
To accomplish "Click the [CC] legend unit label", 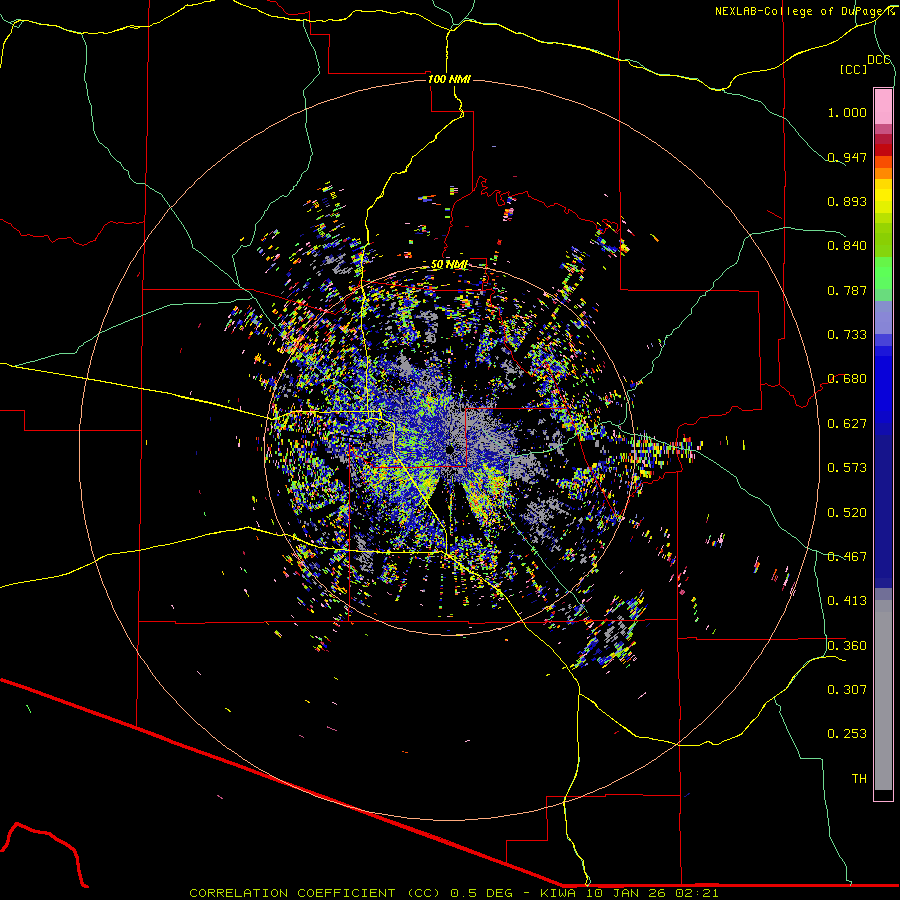I will click(853, 69).
